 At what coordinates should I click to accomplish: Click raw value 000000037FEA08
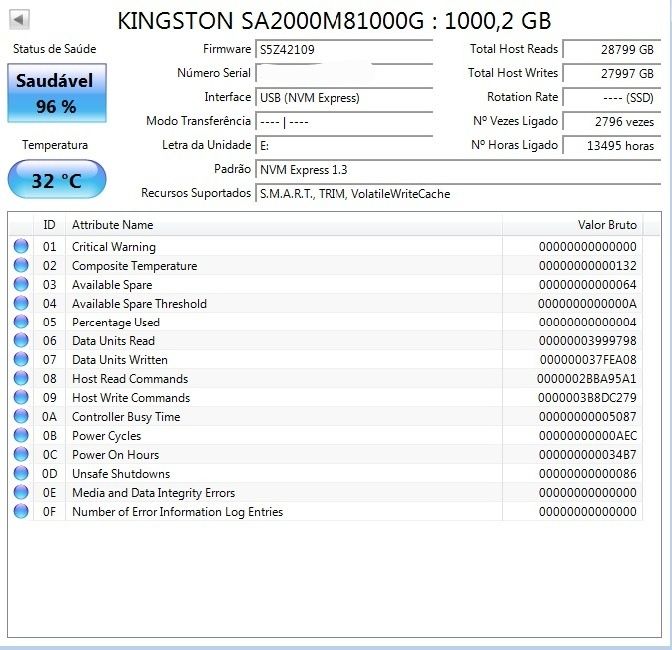point(588,359)
